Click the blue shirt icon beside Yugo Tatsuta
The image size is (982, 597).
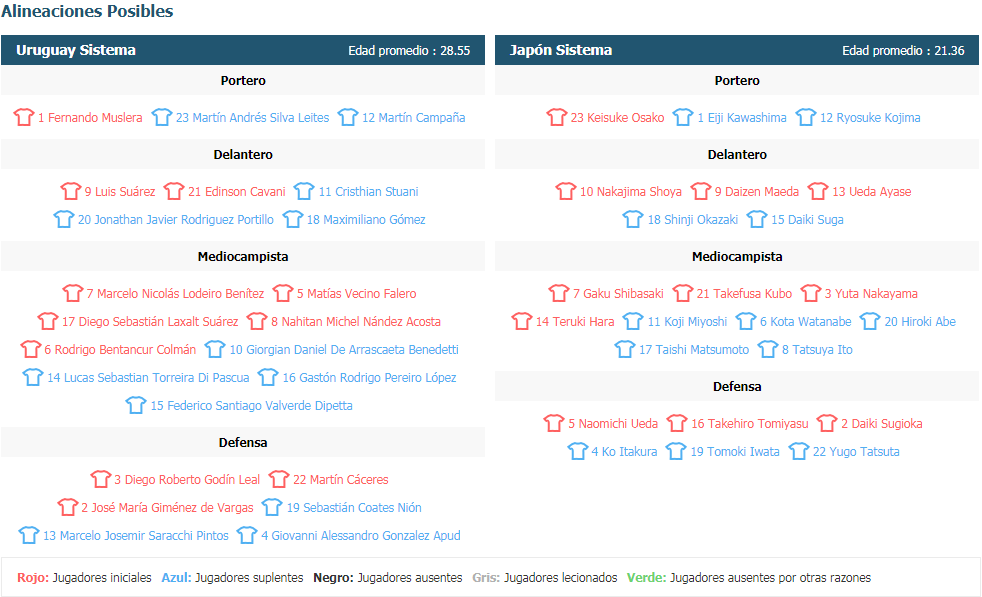pos(799,451)
